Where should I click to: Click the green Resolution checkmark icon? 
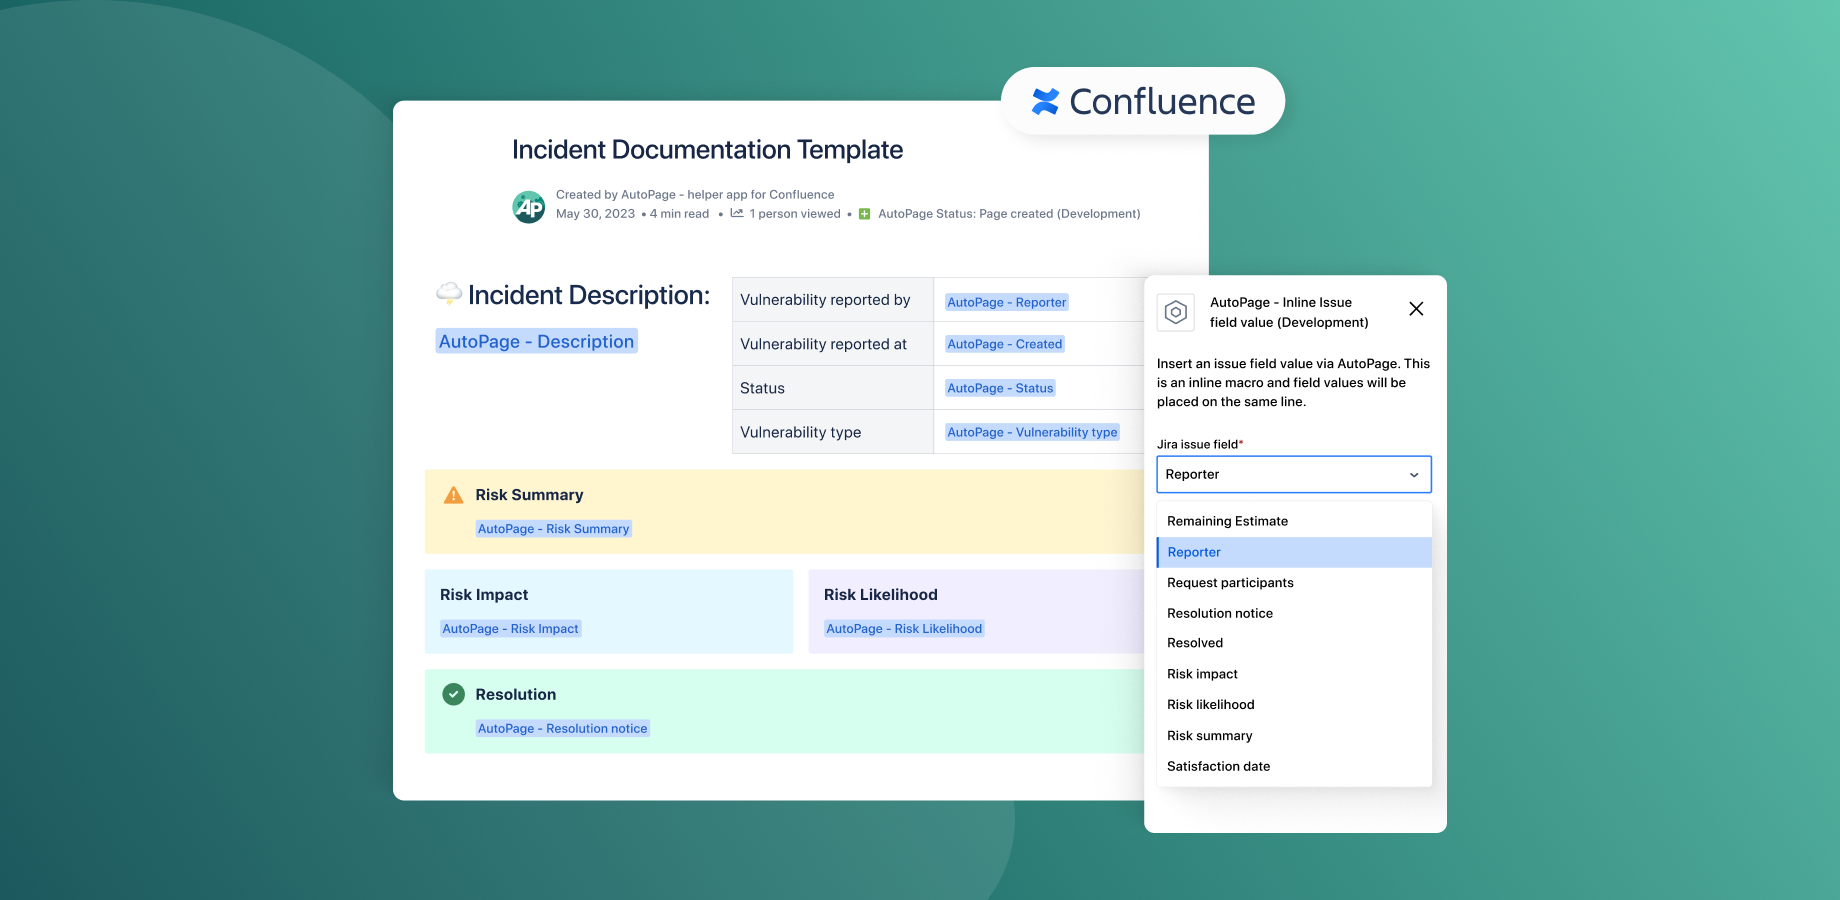pyautogui.click(x=454, y=694)
